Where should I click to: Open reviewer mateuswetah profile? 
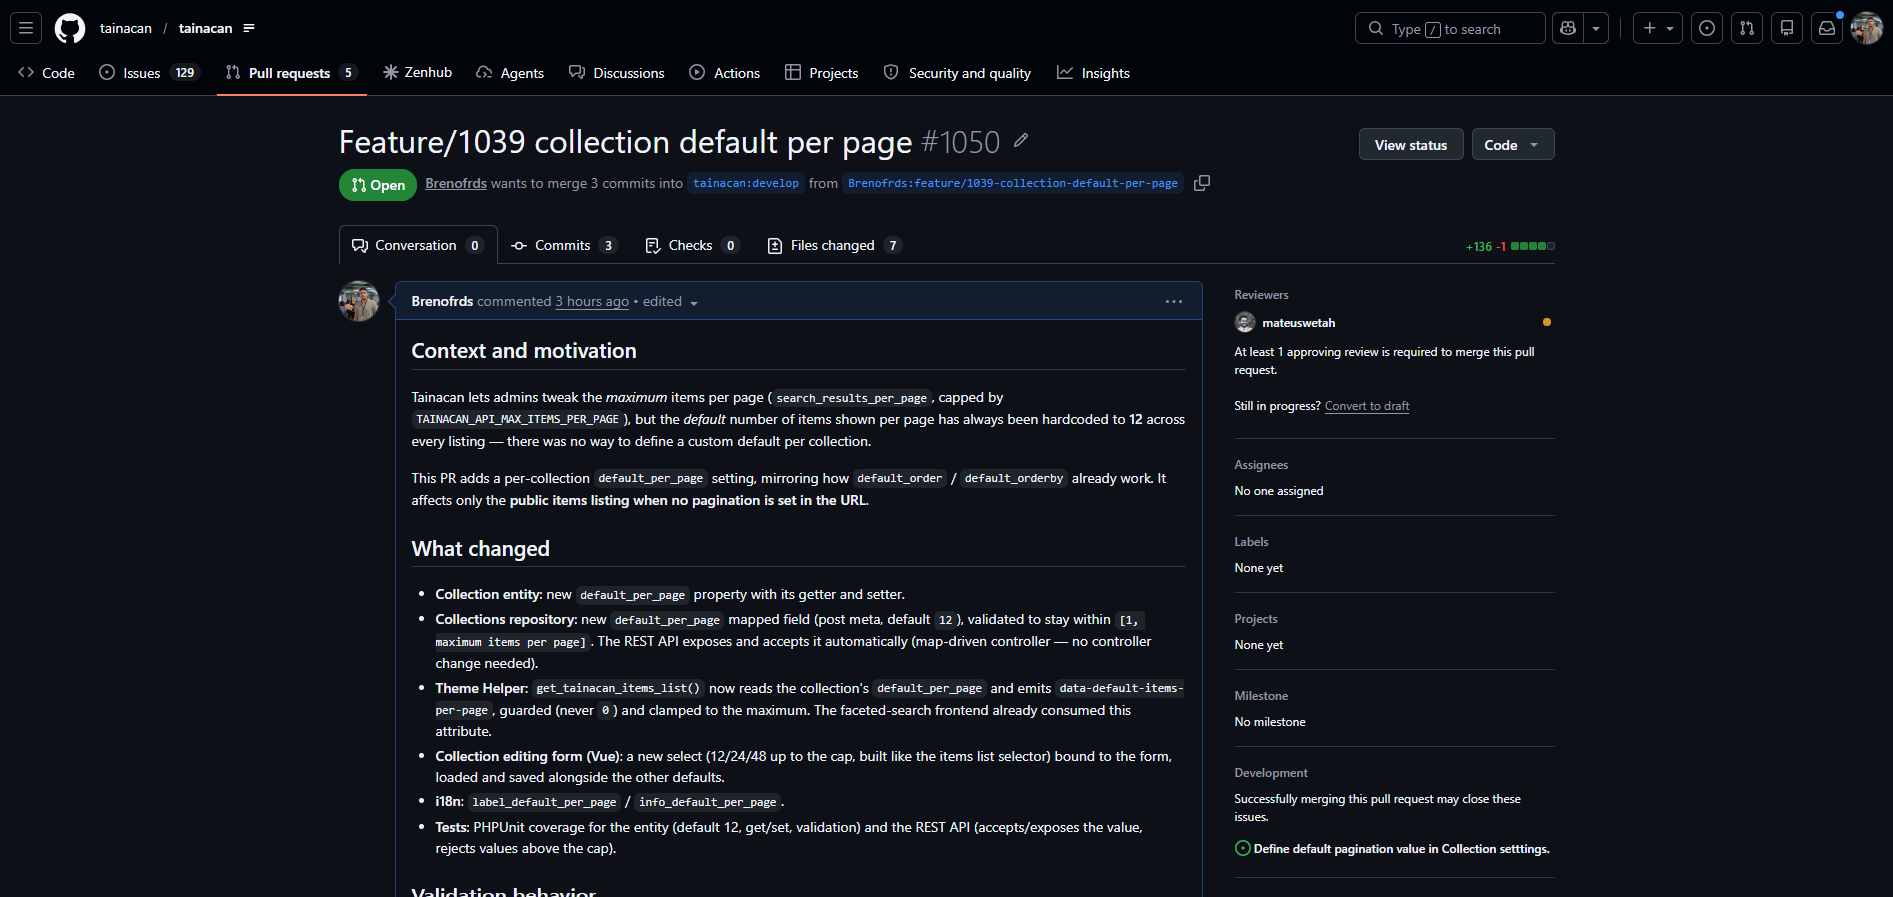click(1298, 323)
